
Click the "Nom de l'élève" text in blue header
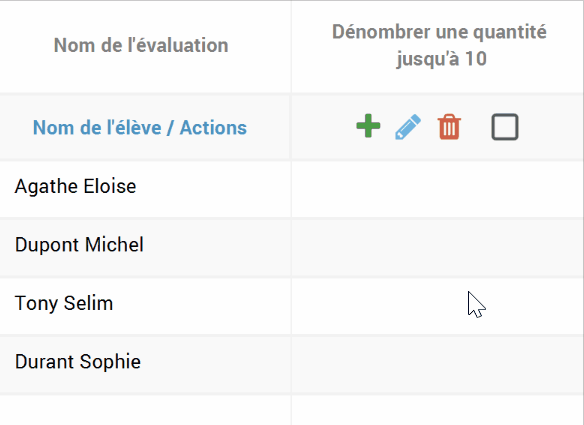pos(97,128)
